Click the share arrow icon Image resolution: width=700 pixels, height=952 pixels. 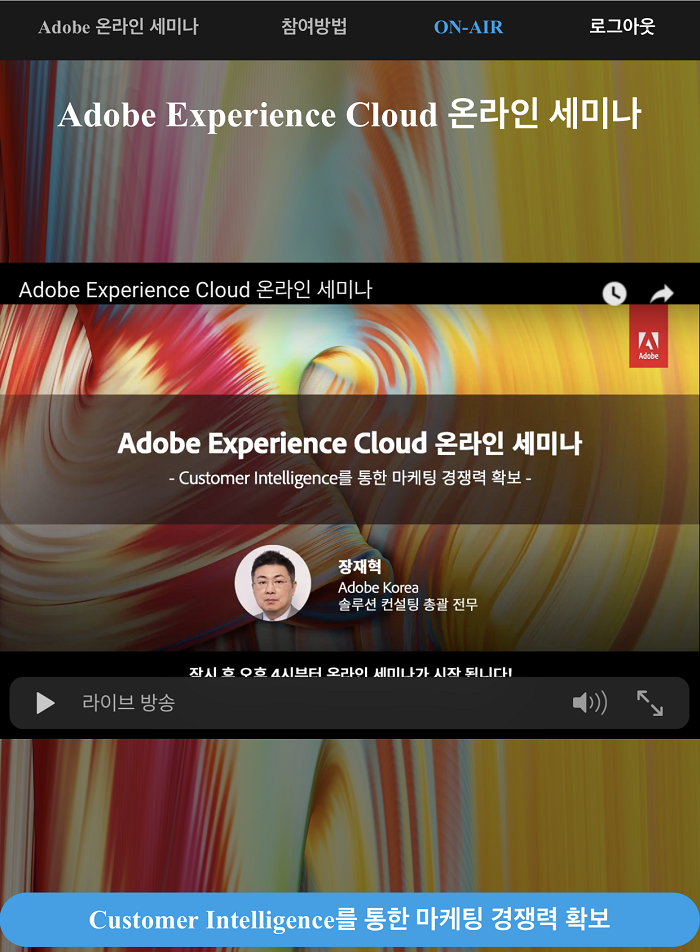[x=662, y=293]
